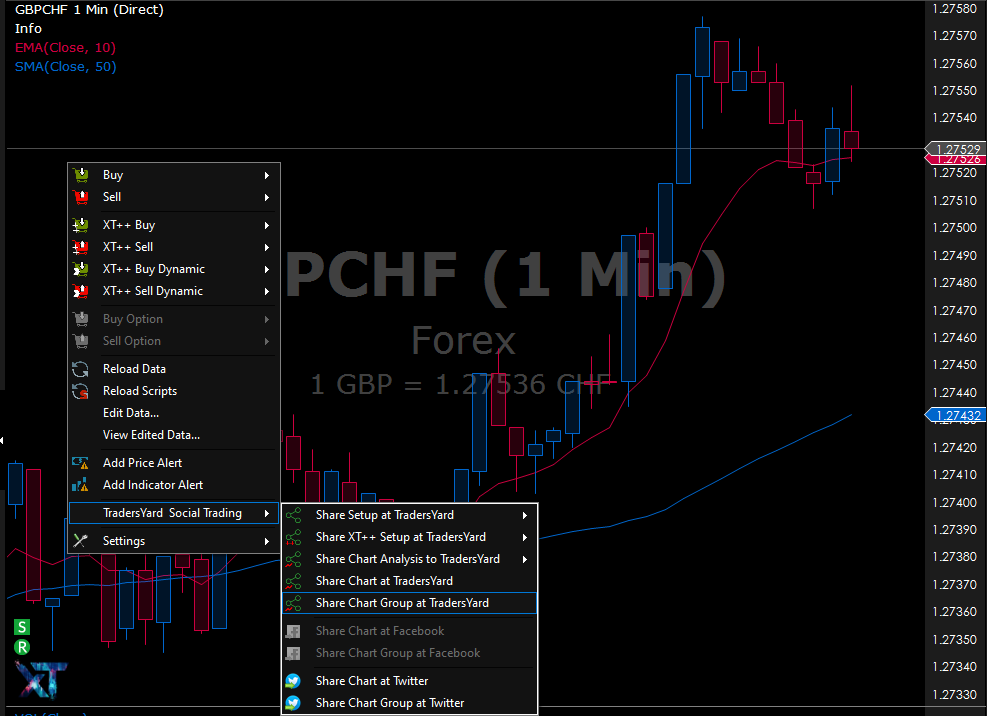Click the Settings tools icon

coord(81,541)
